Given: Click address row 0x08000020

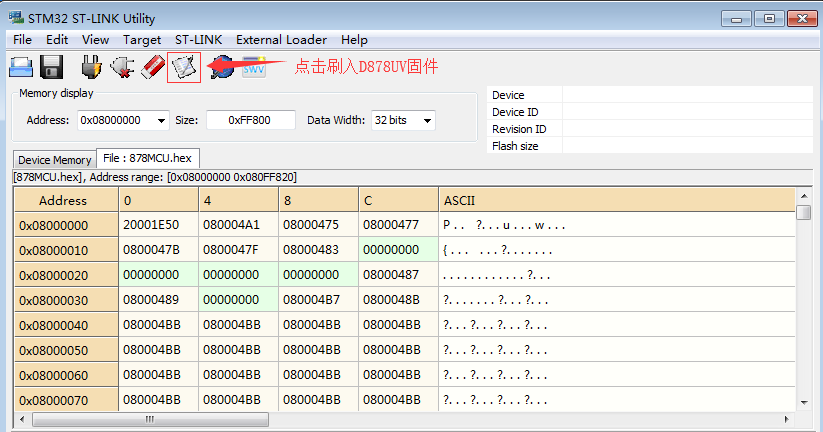Looking at the screenshot, I should coord(66,275).
